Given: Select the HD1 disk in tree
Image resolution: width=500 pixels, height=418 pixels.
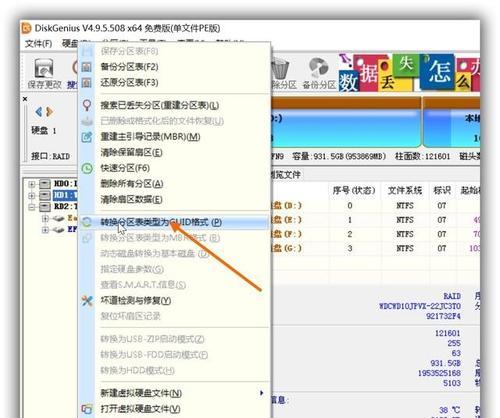Looking at the screenshot, I should pos(65,195).
